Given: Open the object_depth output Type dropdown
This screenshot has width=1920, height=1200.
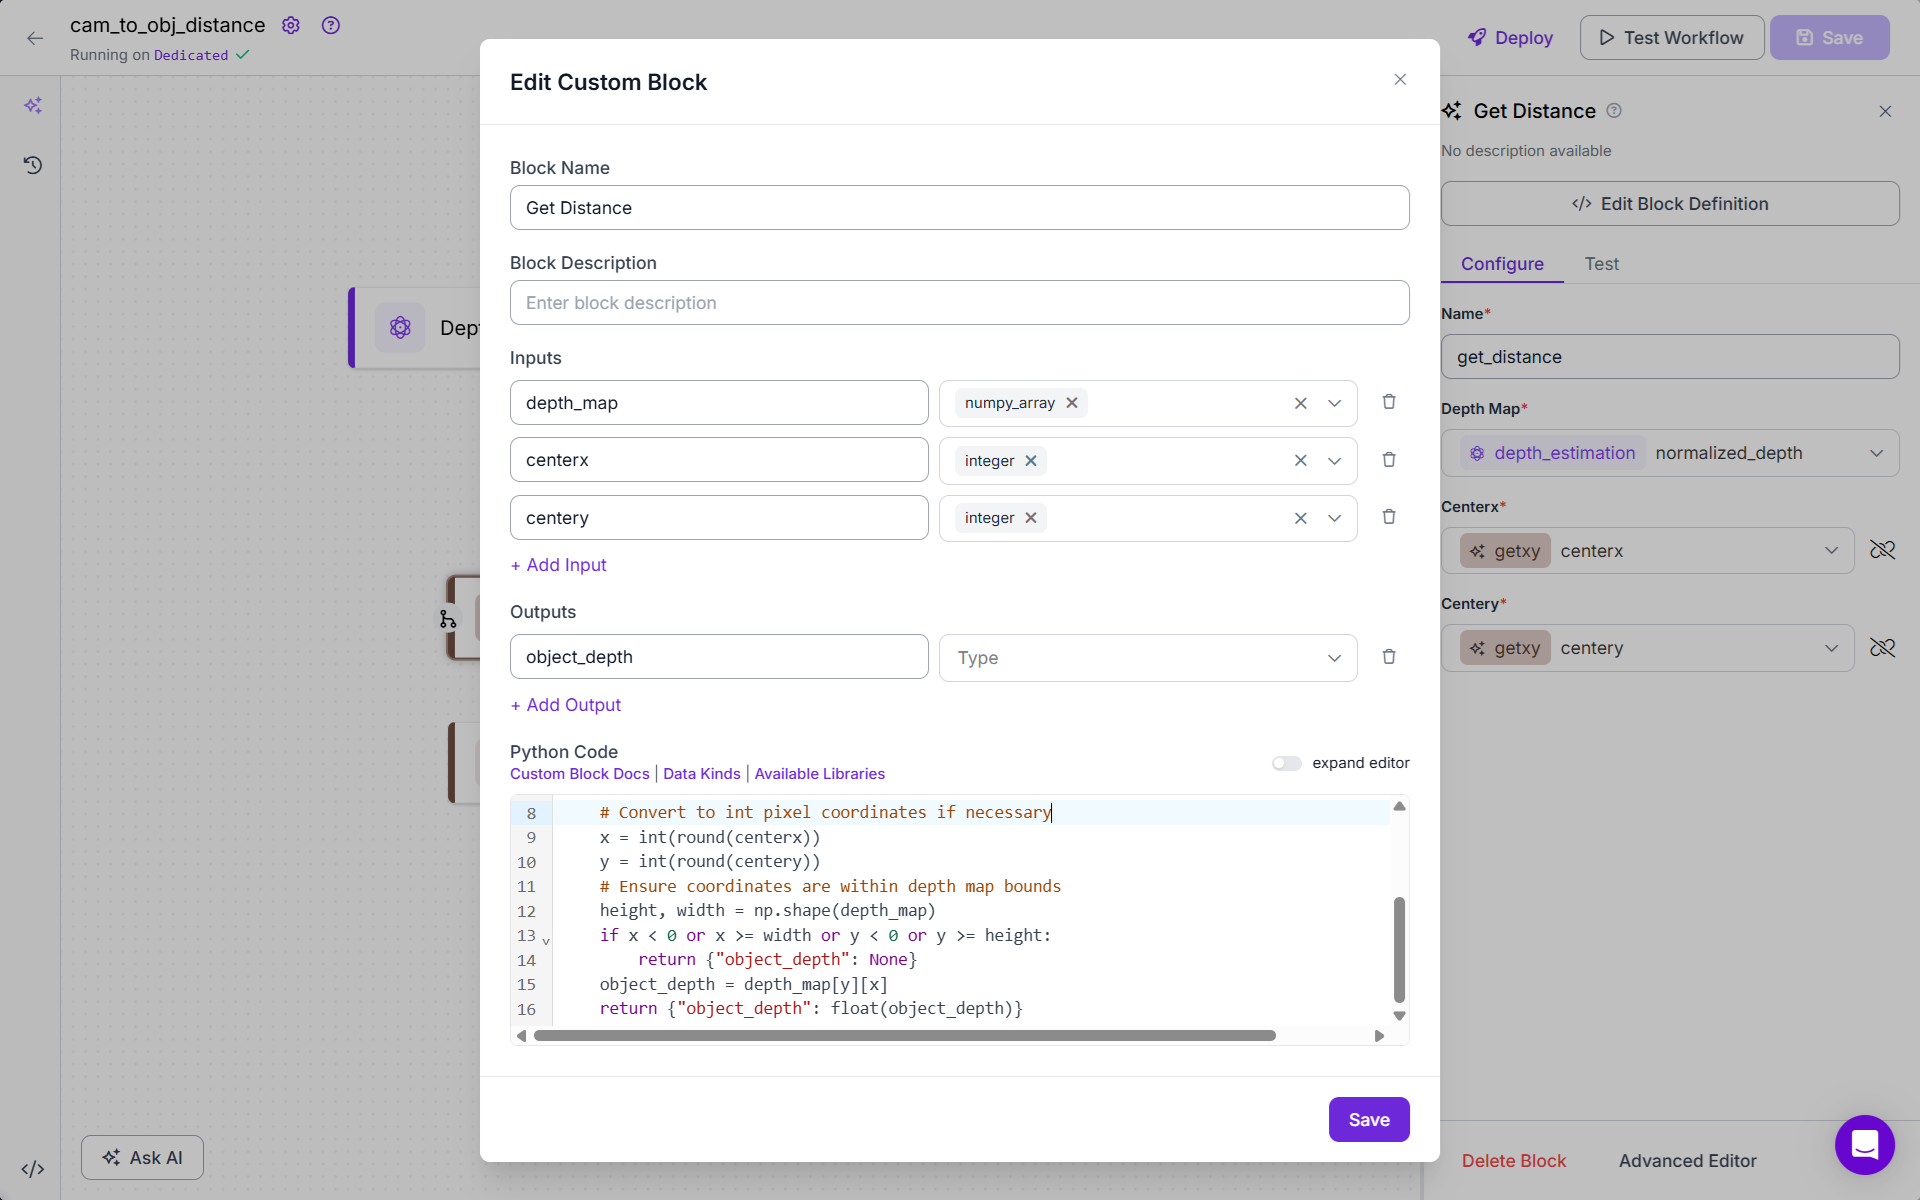Looking at the screenshot, I should pyautogui.click(x=1147, y=658).
